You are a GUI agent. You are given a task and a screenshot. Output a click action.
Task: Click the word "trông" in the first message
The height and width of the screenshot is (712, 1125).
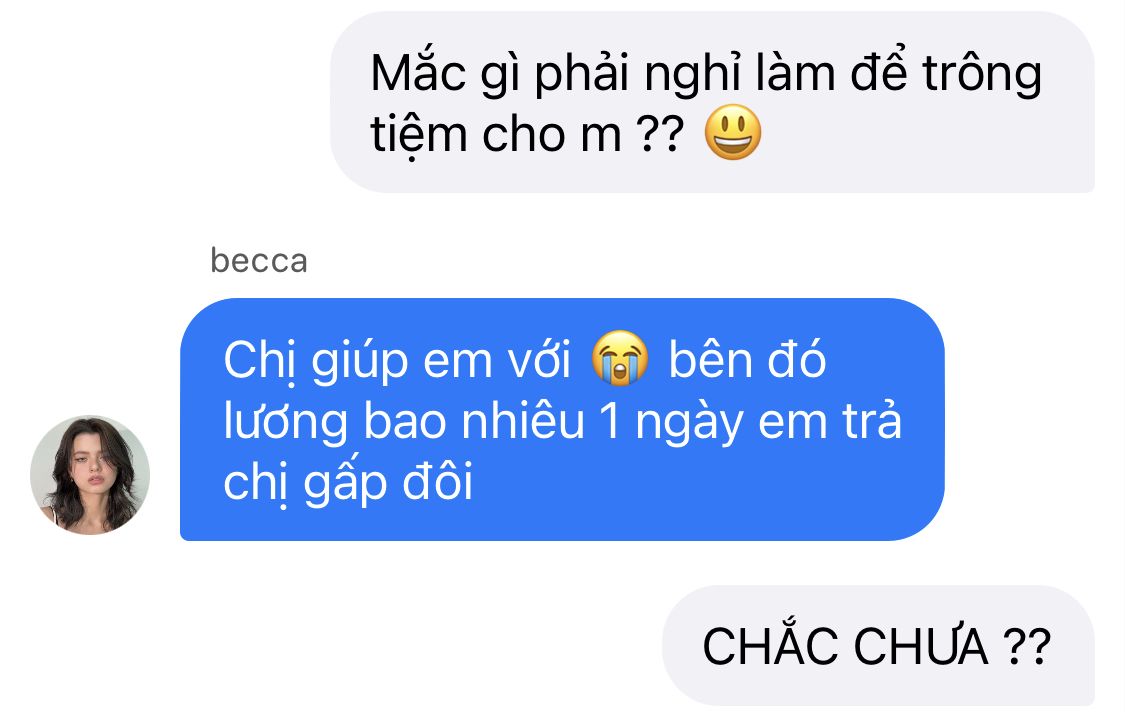click(x=982, y=75)
